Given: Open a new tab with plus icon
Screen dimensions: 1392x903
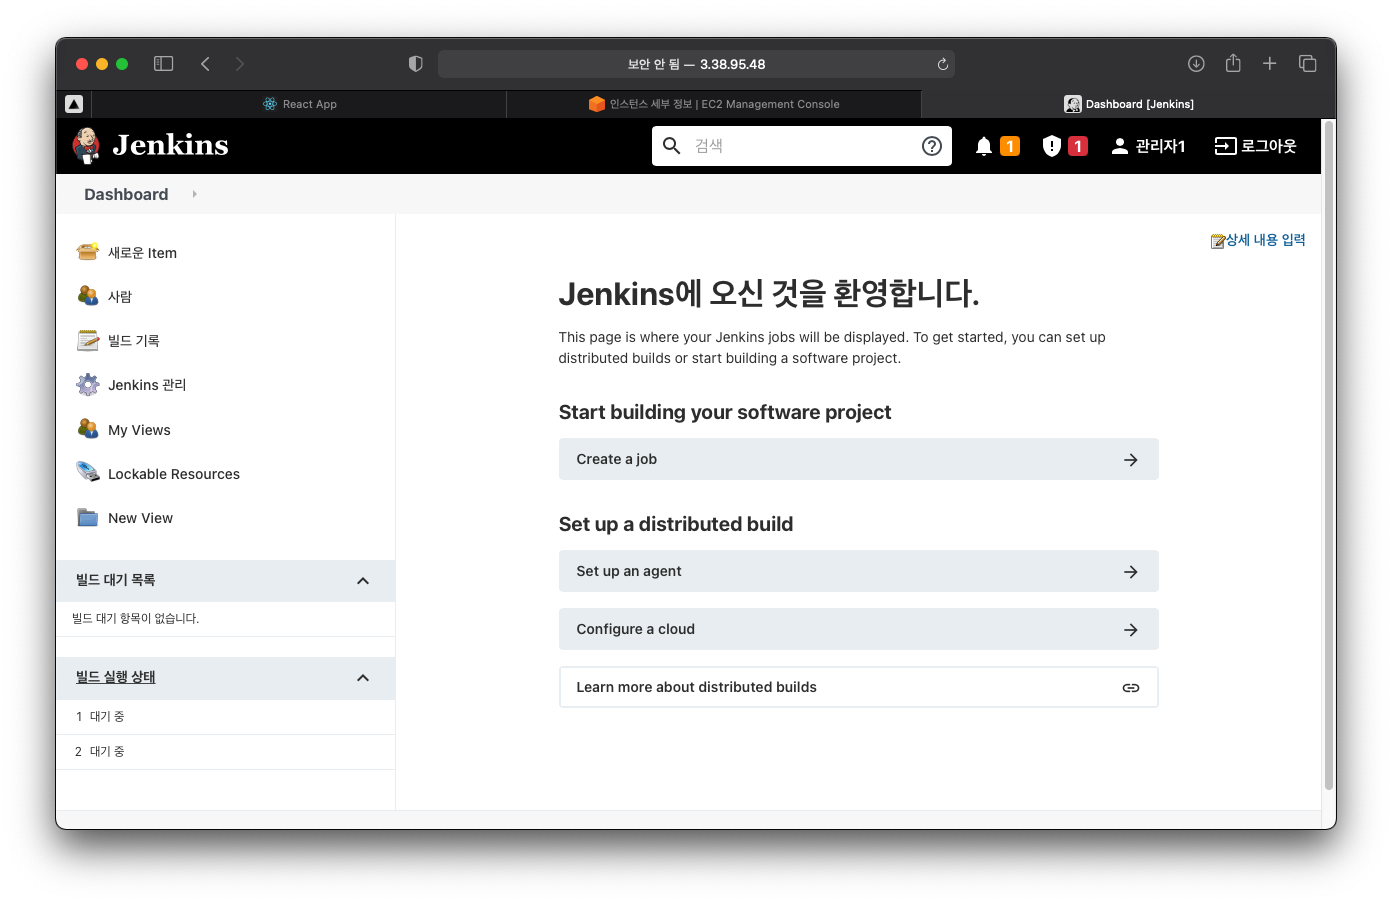Looking at the screenshot, I should 1270,64.
